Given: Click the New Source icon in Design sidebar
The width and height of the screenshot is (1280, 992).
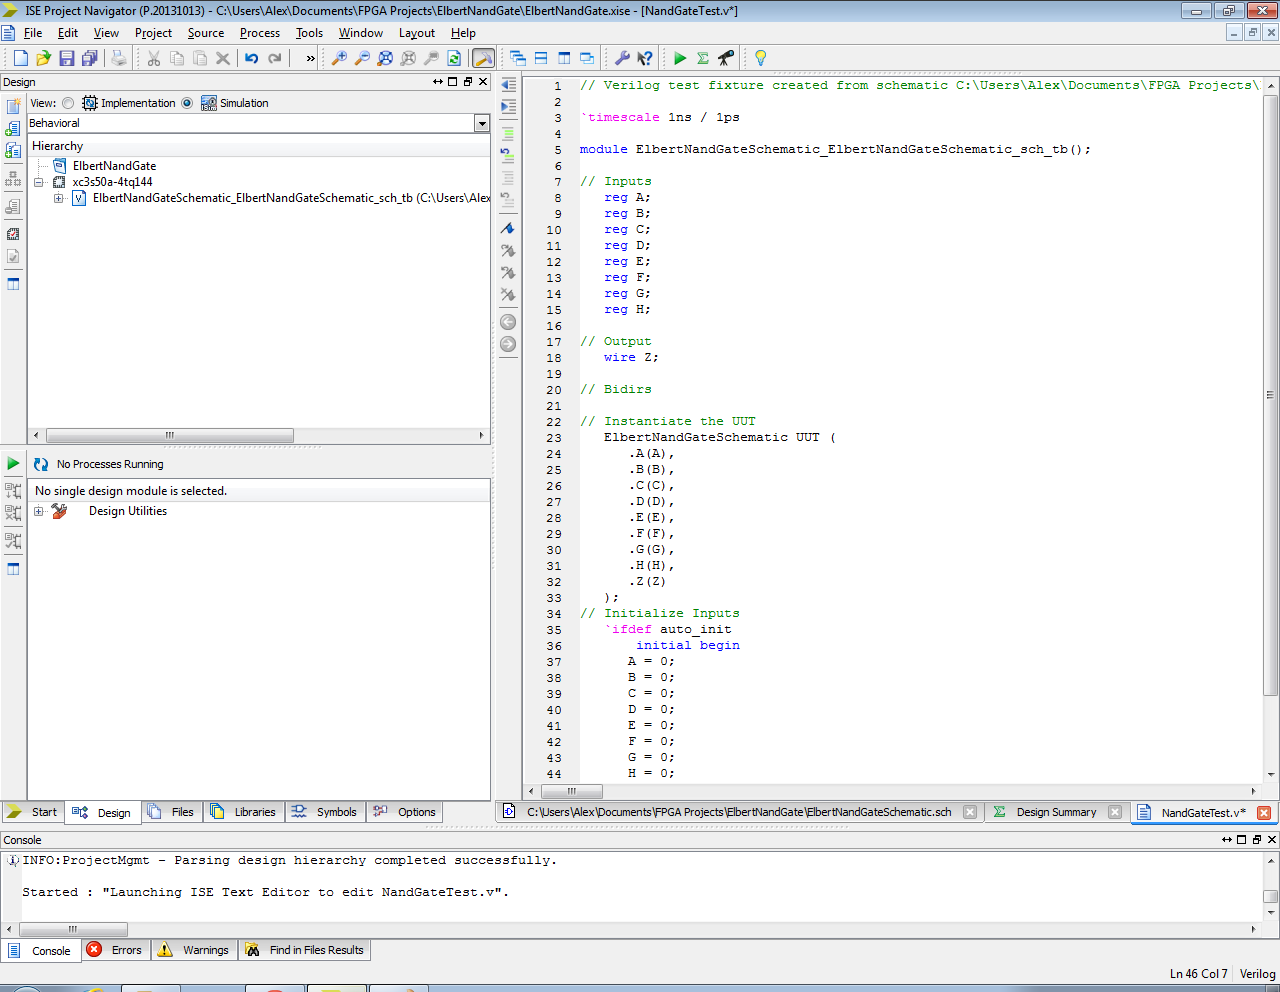Looking at the screenshot, I should coord(13,106).
